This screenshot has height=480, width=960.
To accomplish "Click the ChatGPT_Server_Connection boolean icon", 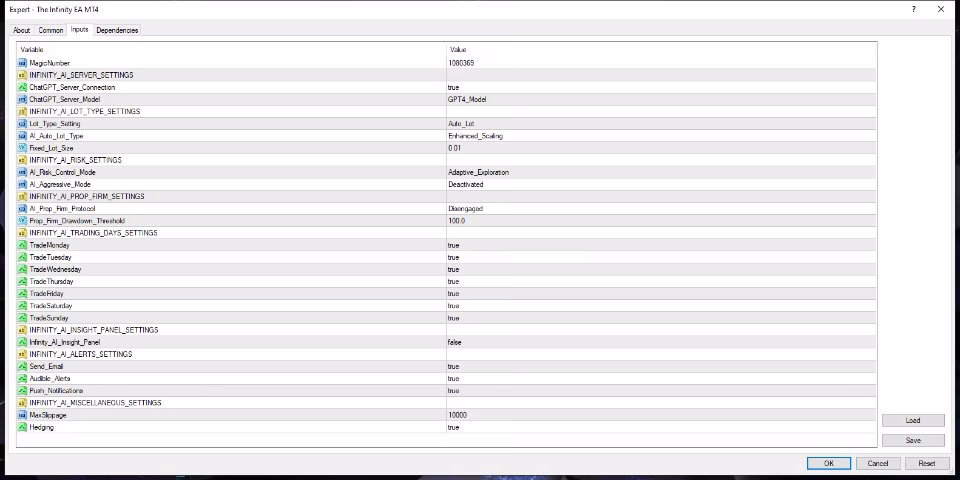I will point(23,87).
